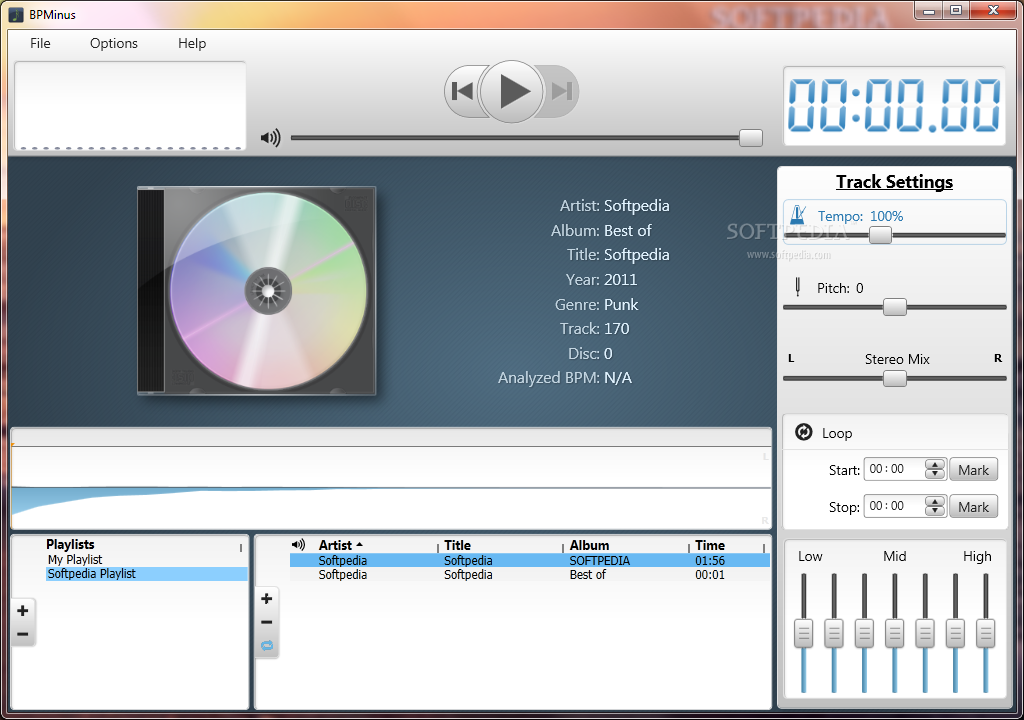Mark the loop Stop position
1024x720 pixels.
click(x=973, y=507)
